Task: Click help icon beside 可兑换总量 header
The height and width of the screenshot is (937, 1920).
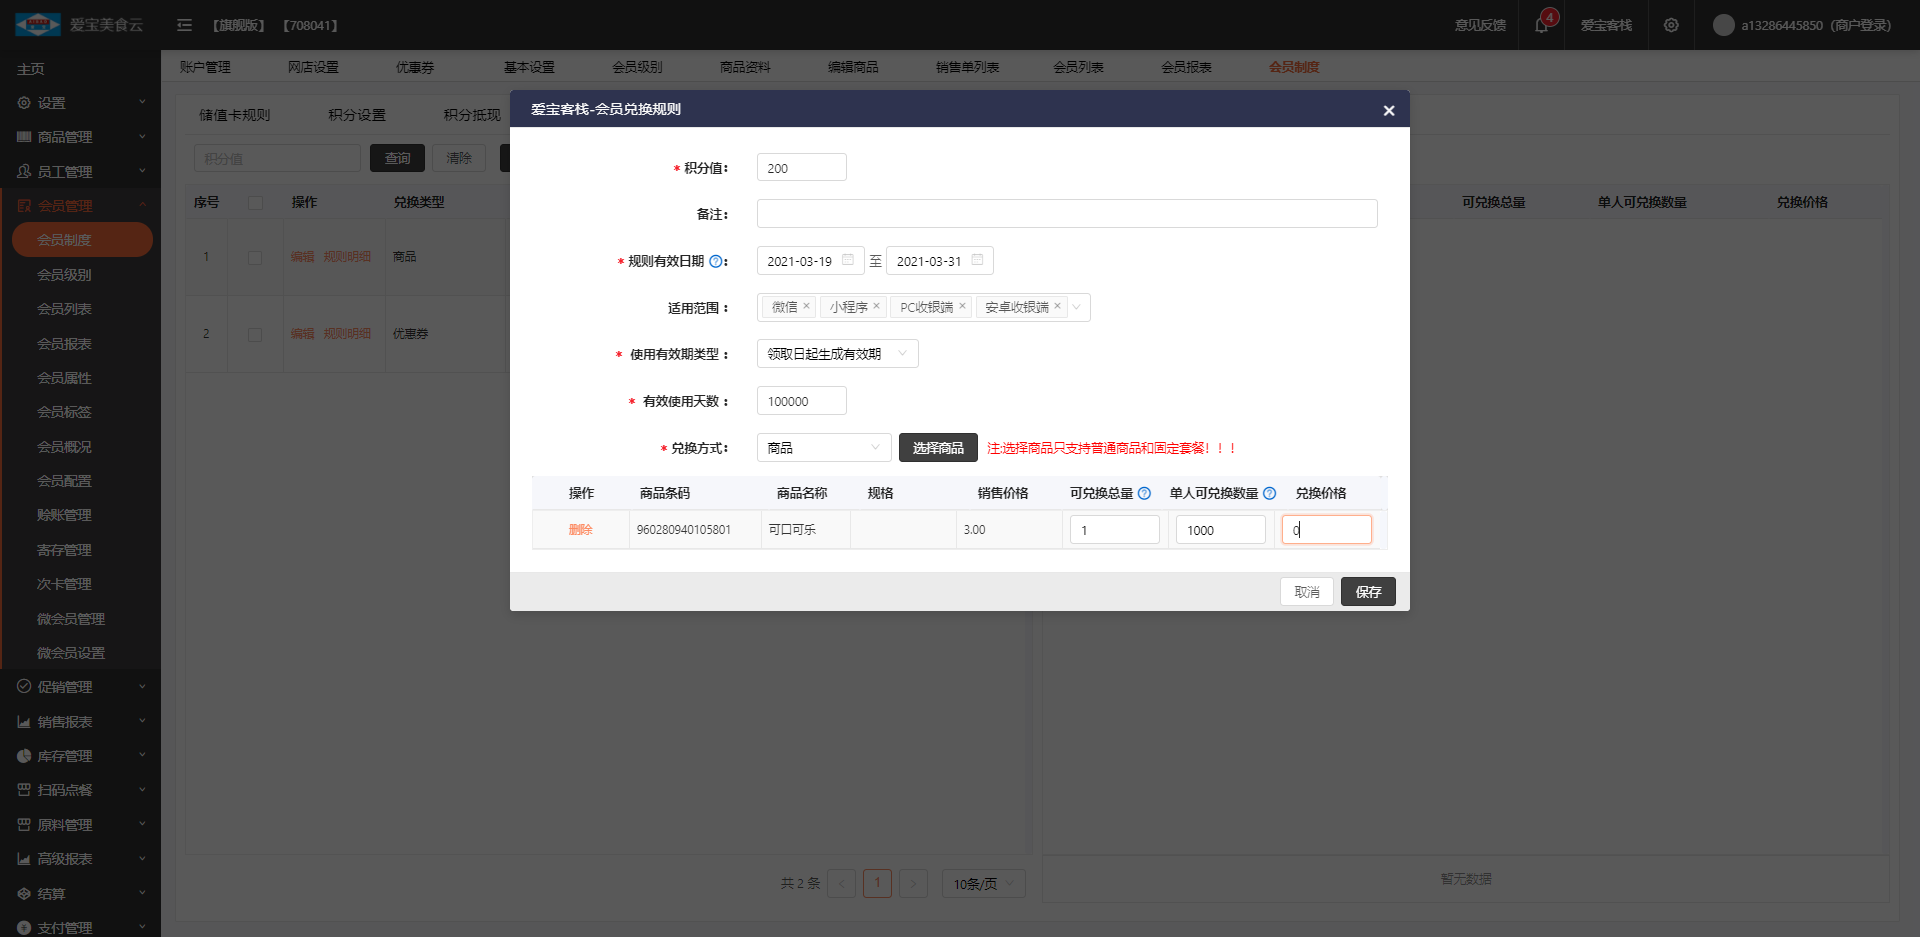Action: (x=1144, y=493)
